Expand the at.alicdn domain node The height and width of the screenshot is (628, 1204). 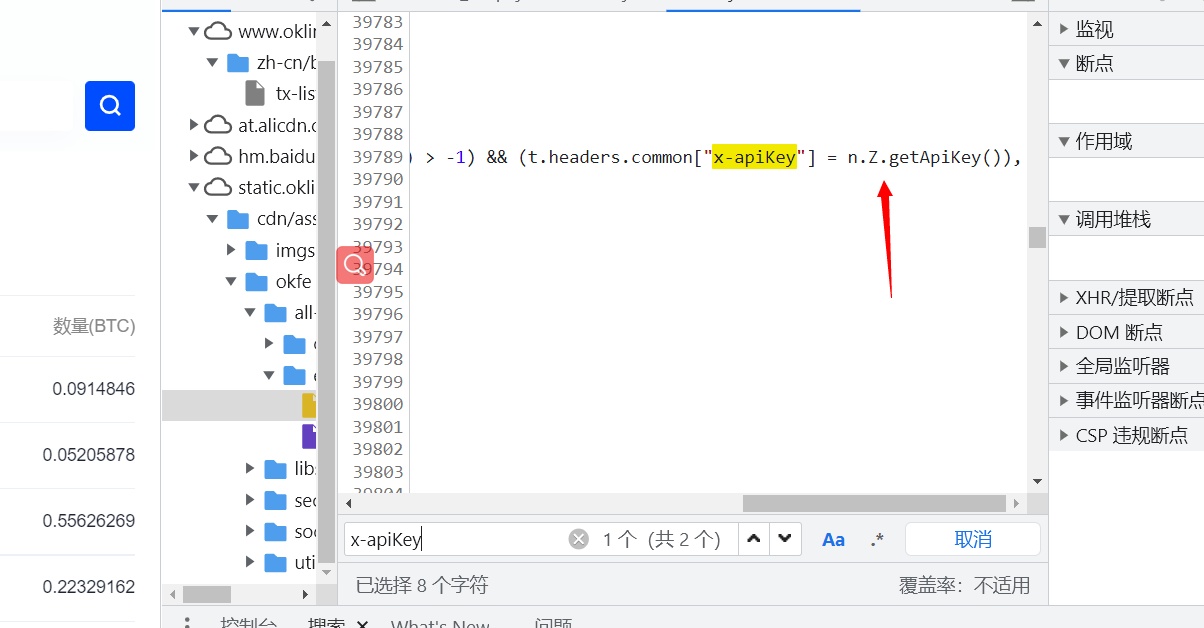click(194, 125)
